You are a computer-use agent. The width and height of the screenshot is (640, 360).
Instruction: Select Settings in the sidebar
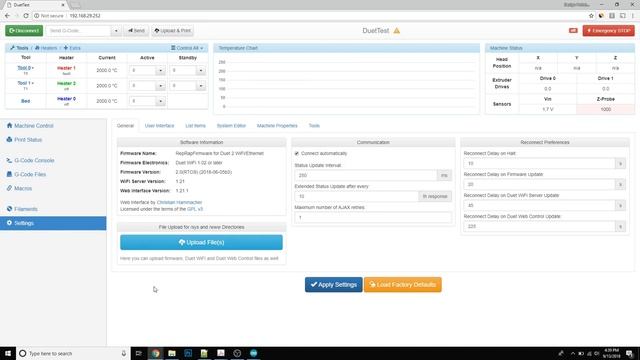coord(53,223)
